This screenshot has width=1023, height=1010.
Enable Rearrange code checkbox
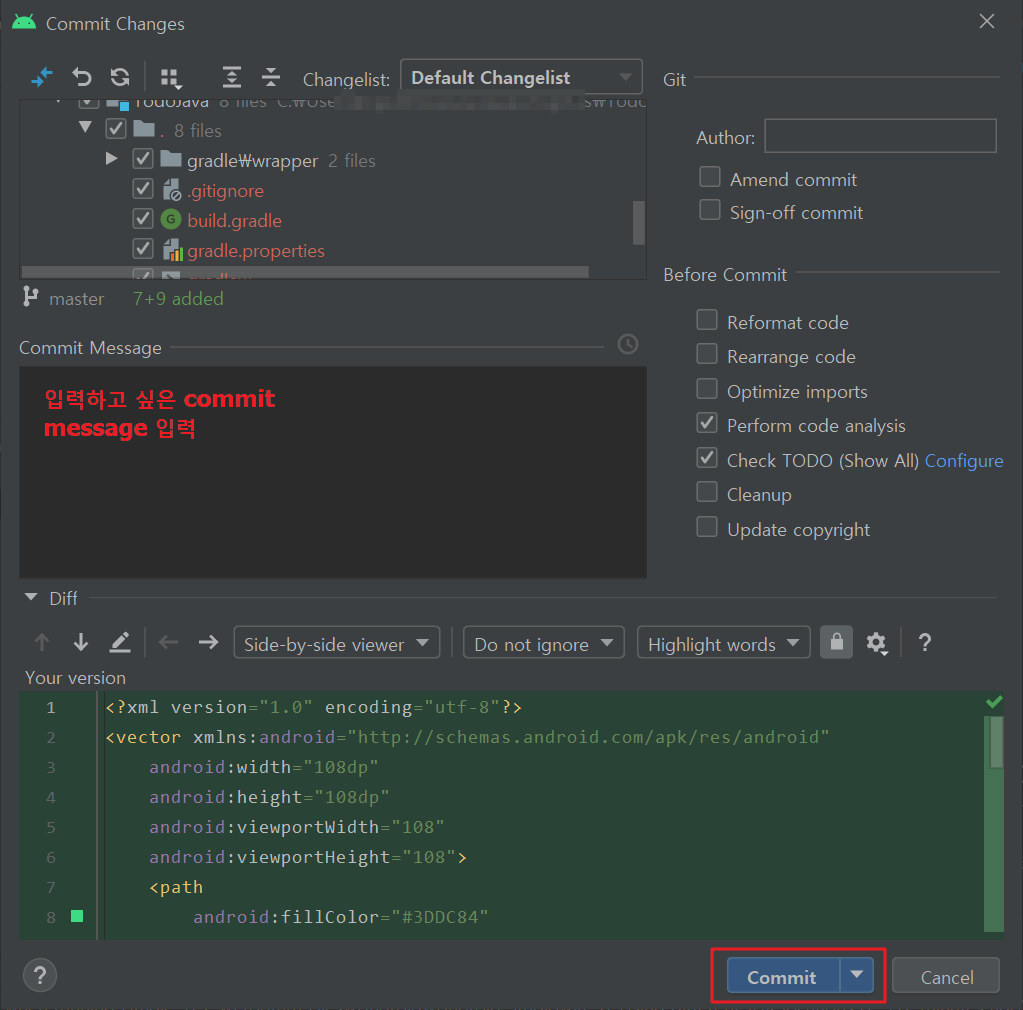coord(707,354)
